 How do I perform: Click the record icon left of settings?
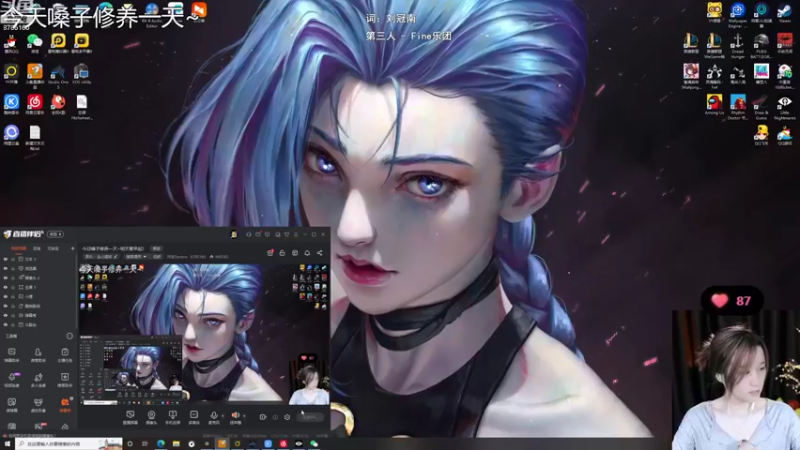click(x=262, y=417)
